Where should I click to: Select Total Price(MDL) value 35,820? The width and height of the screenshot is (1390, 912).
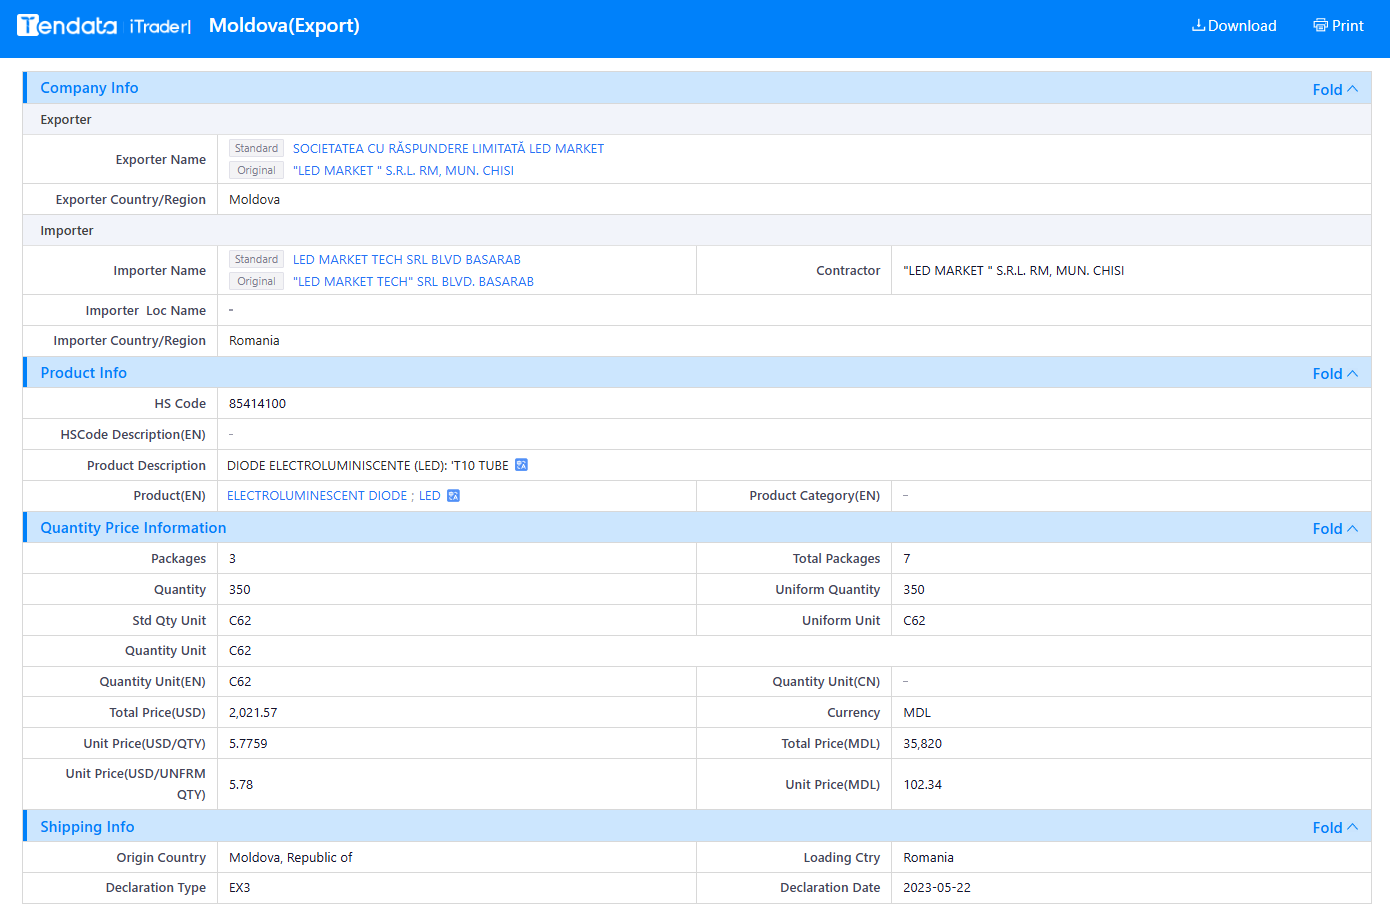point(922,743)
